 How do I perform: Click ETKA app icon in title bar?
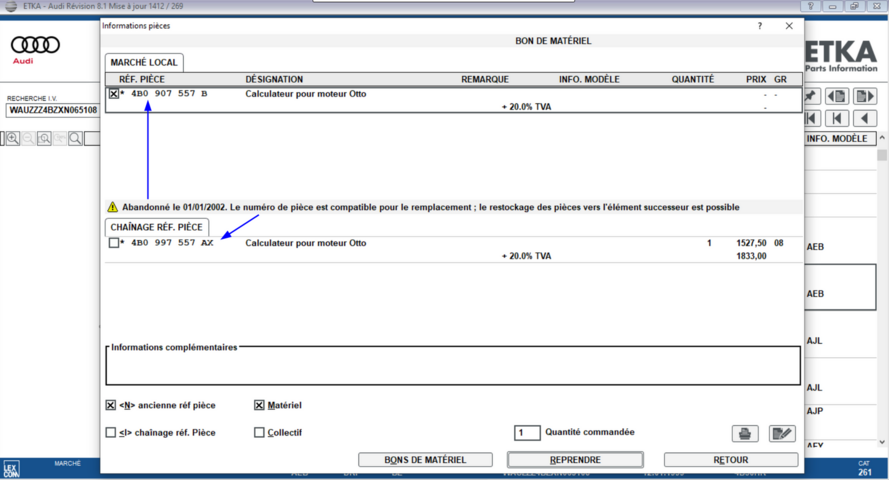point(11,6)
